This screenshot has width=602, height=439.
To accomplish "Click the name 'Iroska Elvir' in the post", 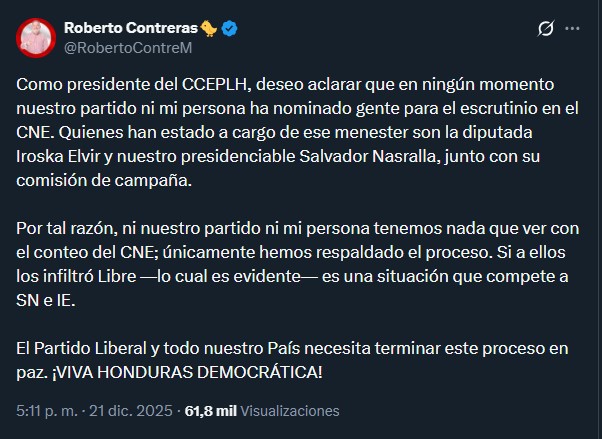I will (x=61, y=157).
